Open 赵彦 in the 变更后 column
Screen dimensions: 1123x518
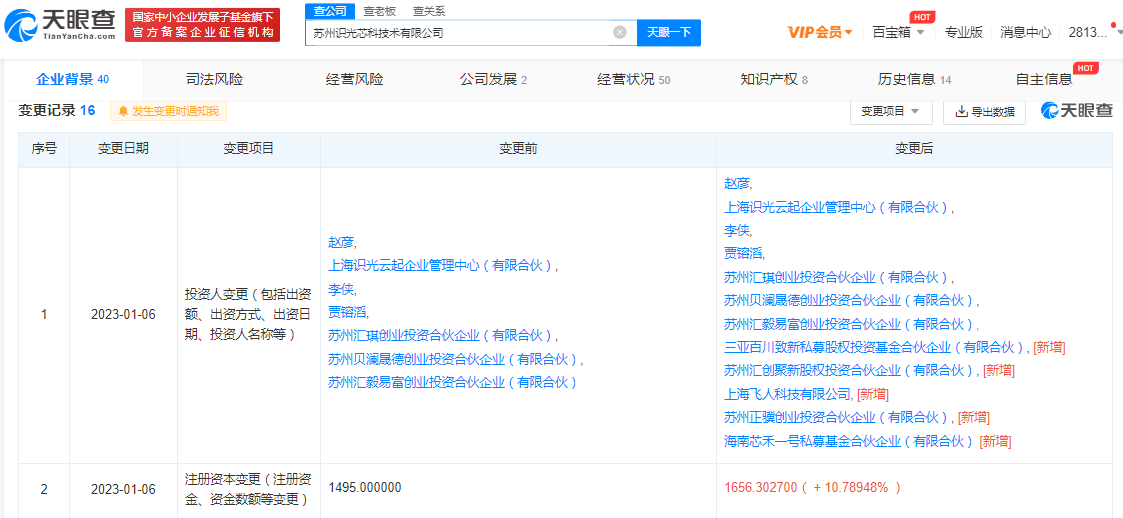[x=738, y=183]
